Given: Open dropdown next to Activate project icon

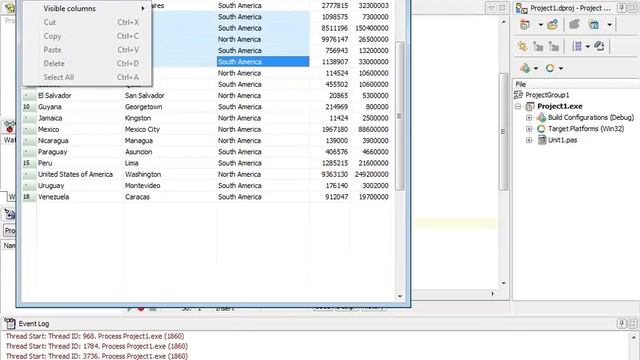Looking at the screenshot, I should click(x=540, y=25).
